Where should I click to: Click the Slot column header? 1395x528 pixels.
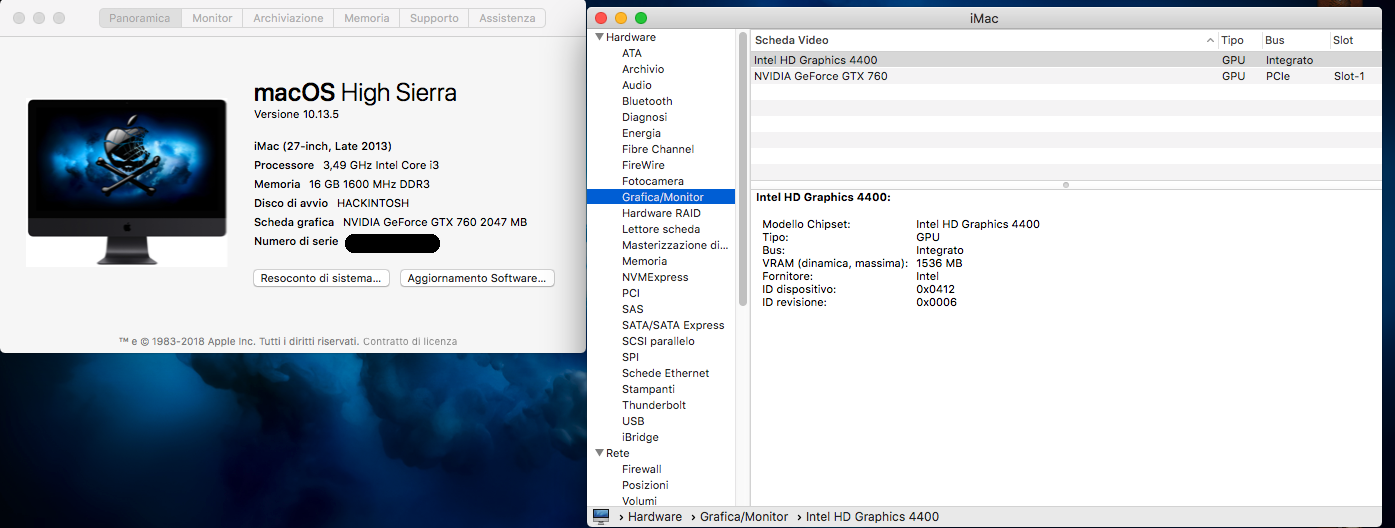1357,40
